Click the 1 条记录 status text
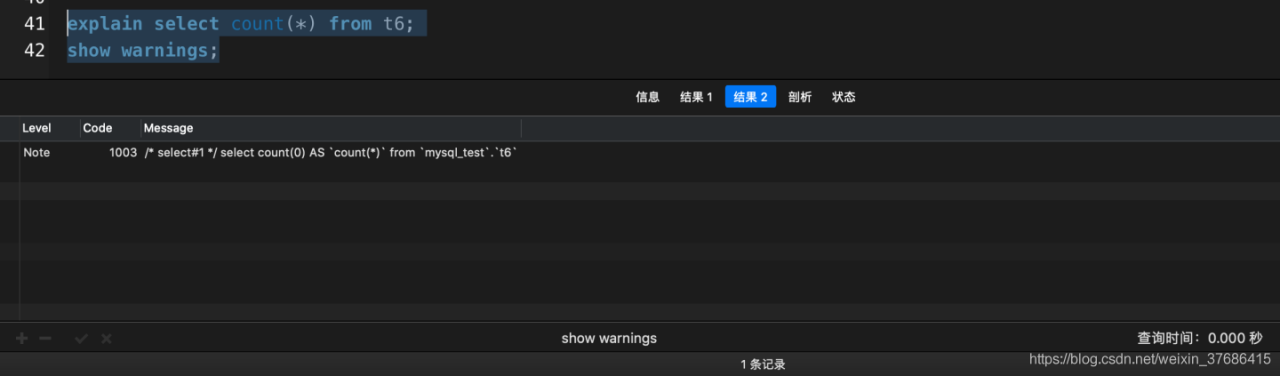The image size is (1280, 376). point(763,365)
